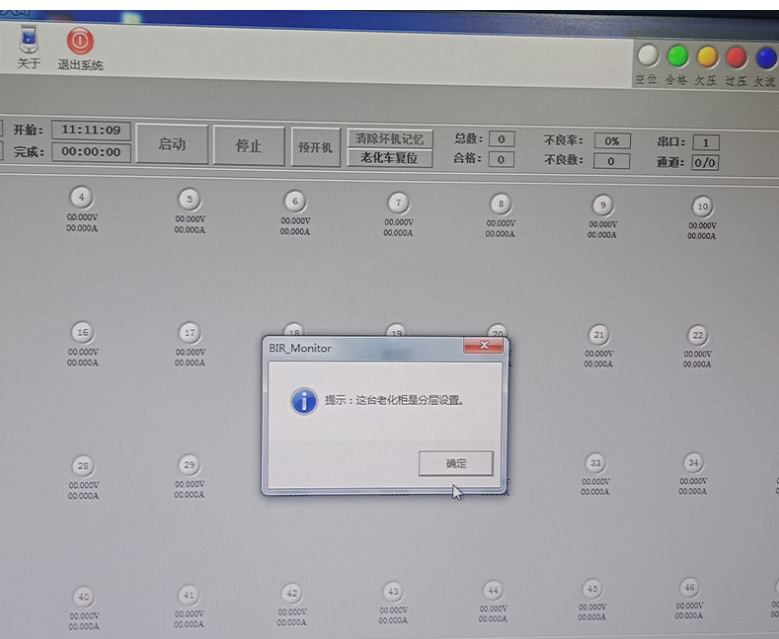Screen dimensions: 779x639
Task: Select channel 41 indicator
Action: click(188, 595)
